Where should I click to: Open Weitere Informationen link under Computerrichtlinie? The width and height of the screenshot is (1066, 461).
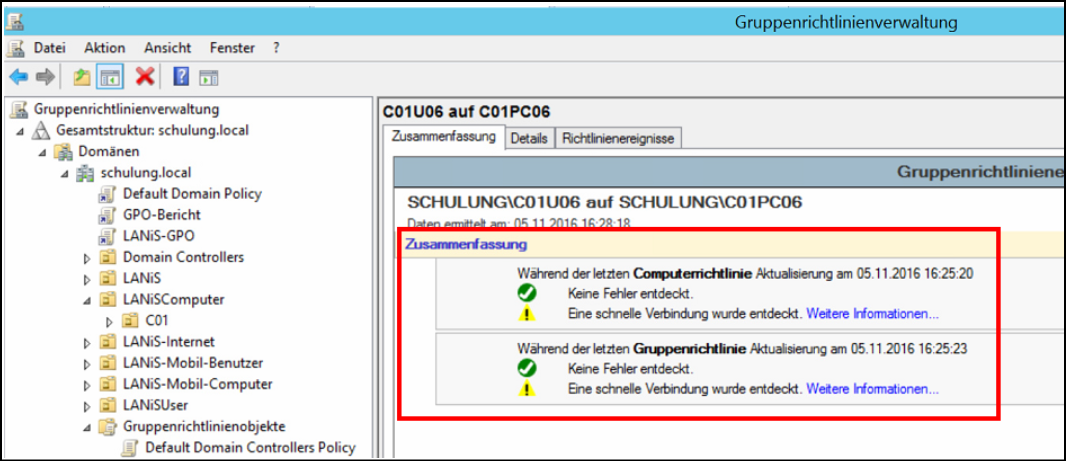872,314
